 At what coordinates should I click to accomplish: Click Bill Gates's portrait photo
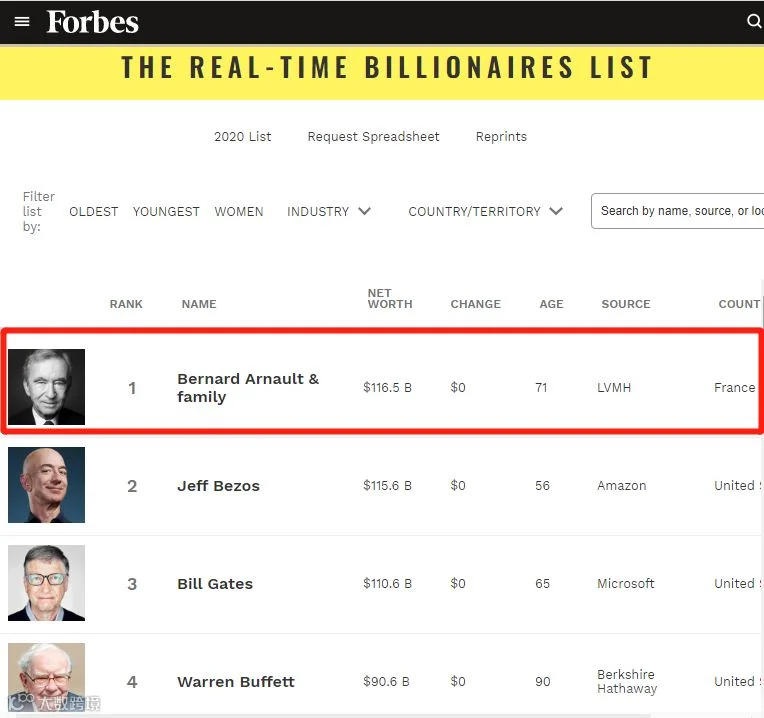click(47, 583)
